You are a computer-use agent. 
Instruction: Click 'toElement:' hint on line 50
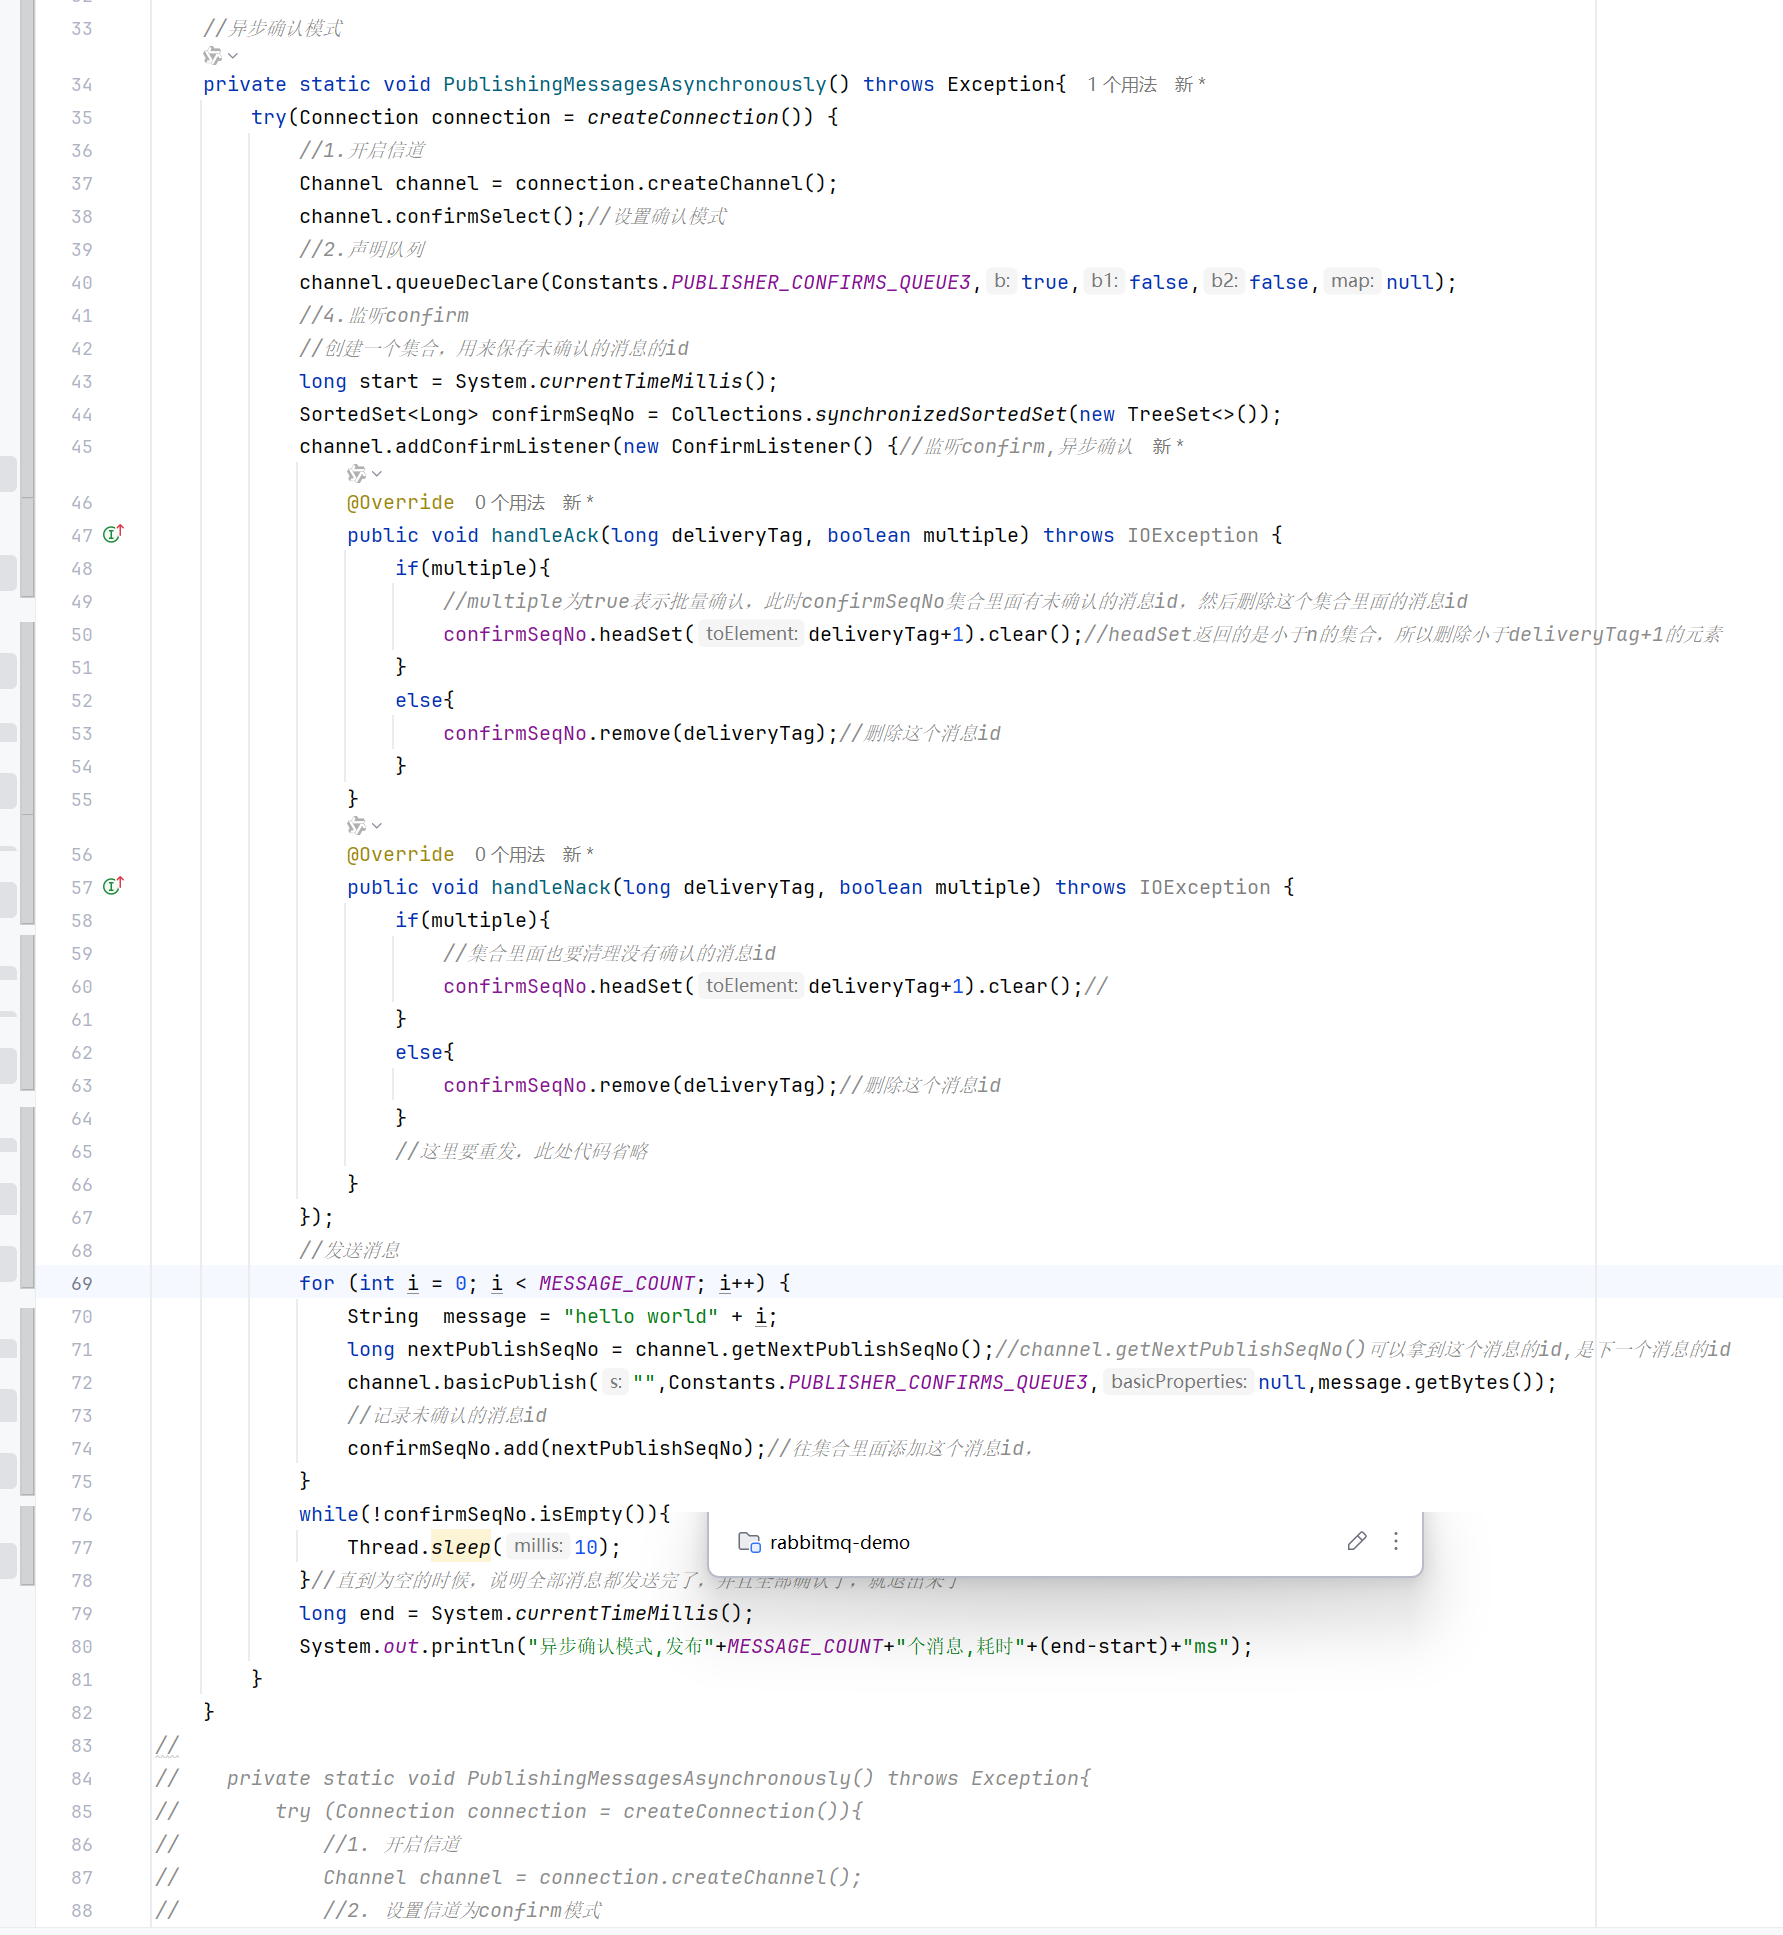tap(752, 634)
